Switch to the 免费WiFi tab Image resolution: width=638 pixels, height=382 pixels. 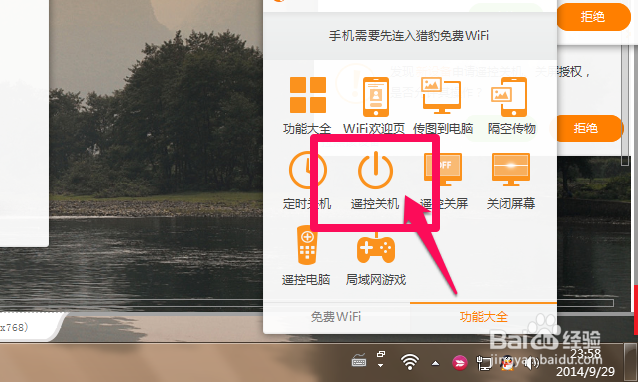336,317
